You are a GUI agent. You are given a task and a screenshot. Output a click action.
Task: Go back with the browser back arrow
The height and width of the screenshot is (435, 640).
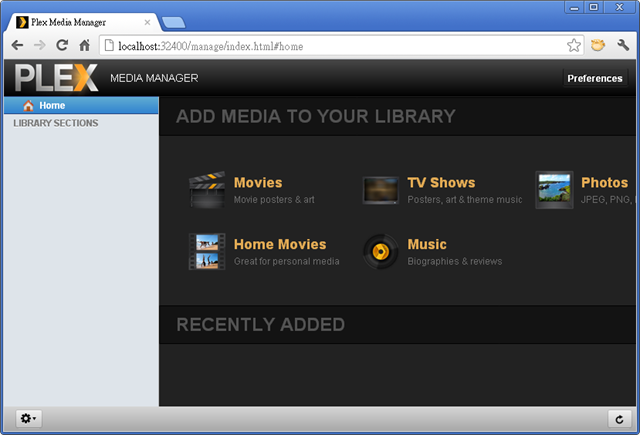coord(17,45)
